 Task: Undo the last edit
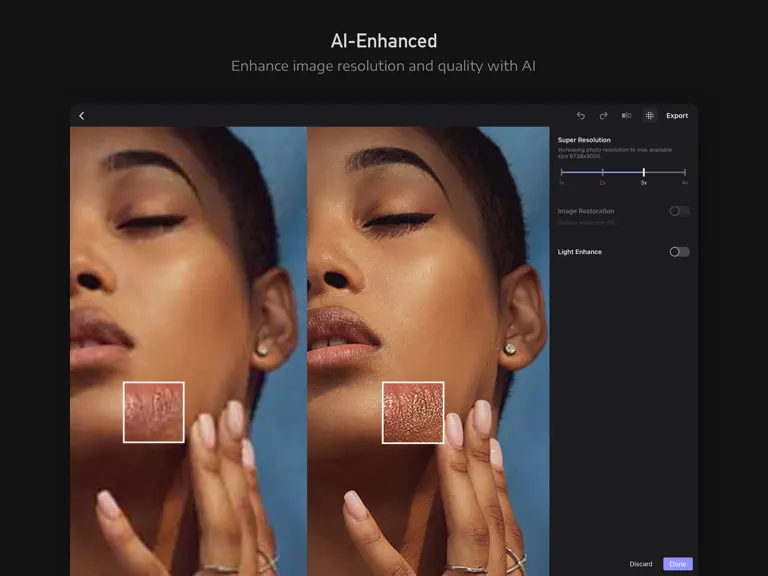pos(581,116)
